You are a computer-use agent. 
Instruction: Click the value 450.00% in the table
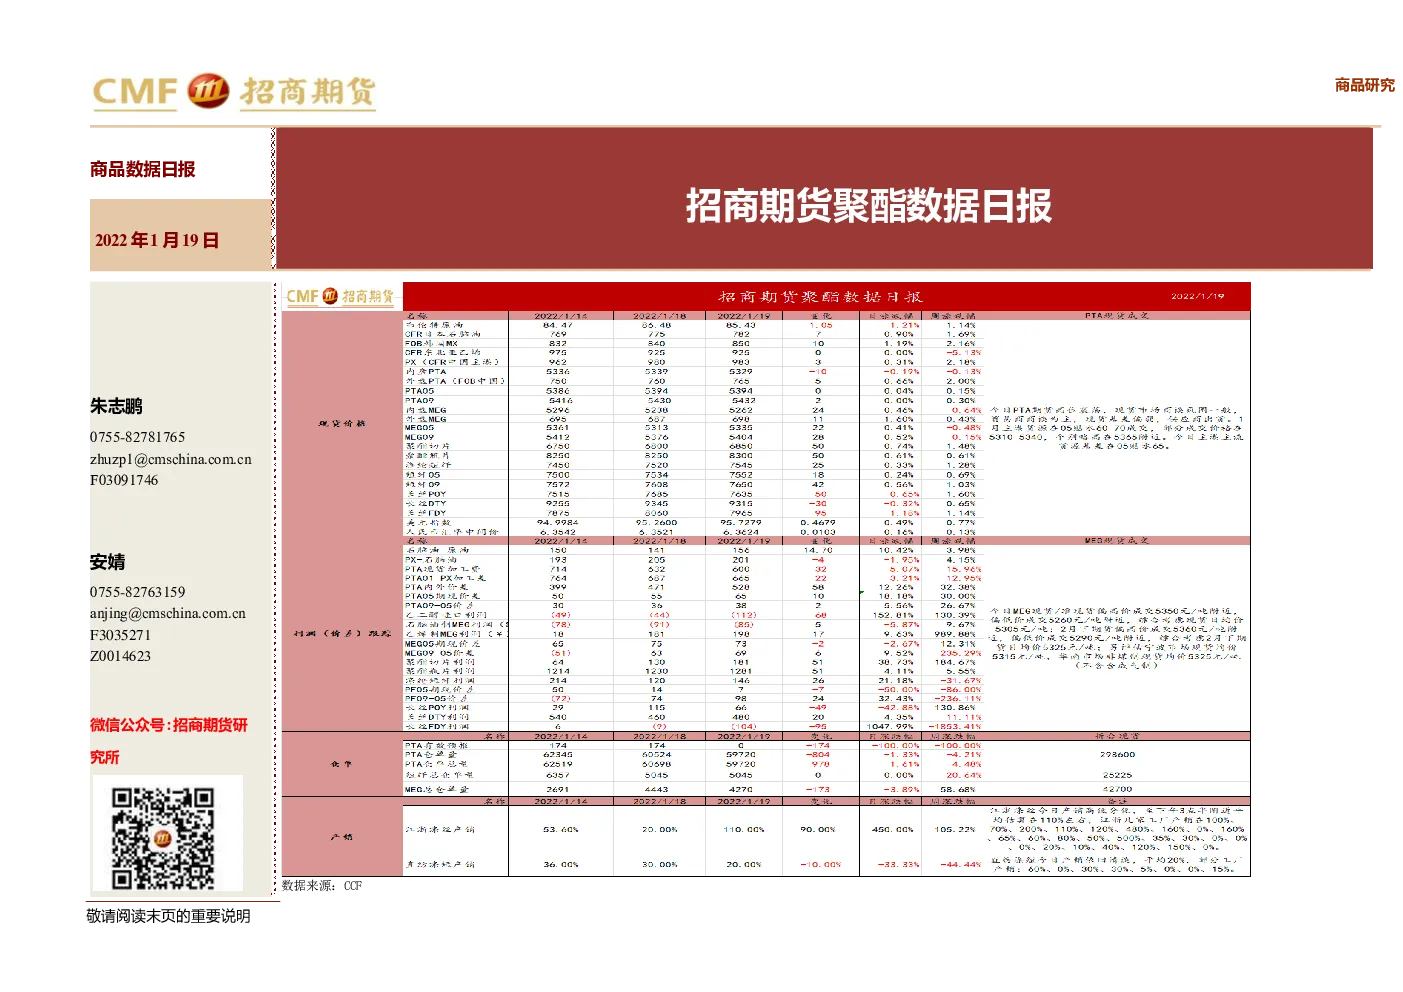coord(892,829)
